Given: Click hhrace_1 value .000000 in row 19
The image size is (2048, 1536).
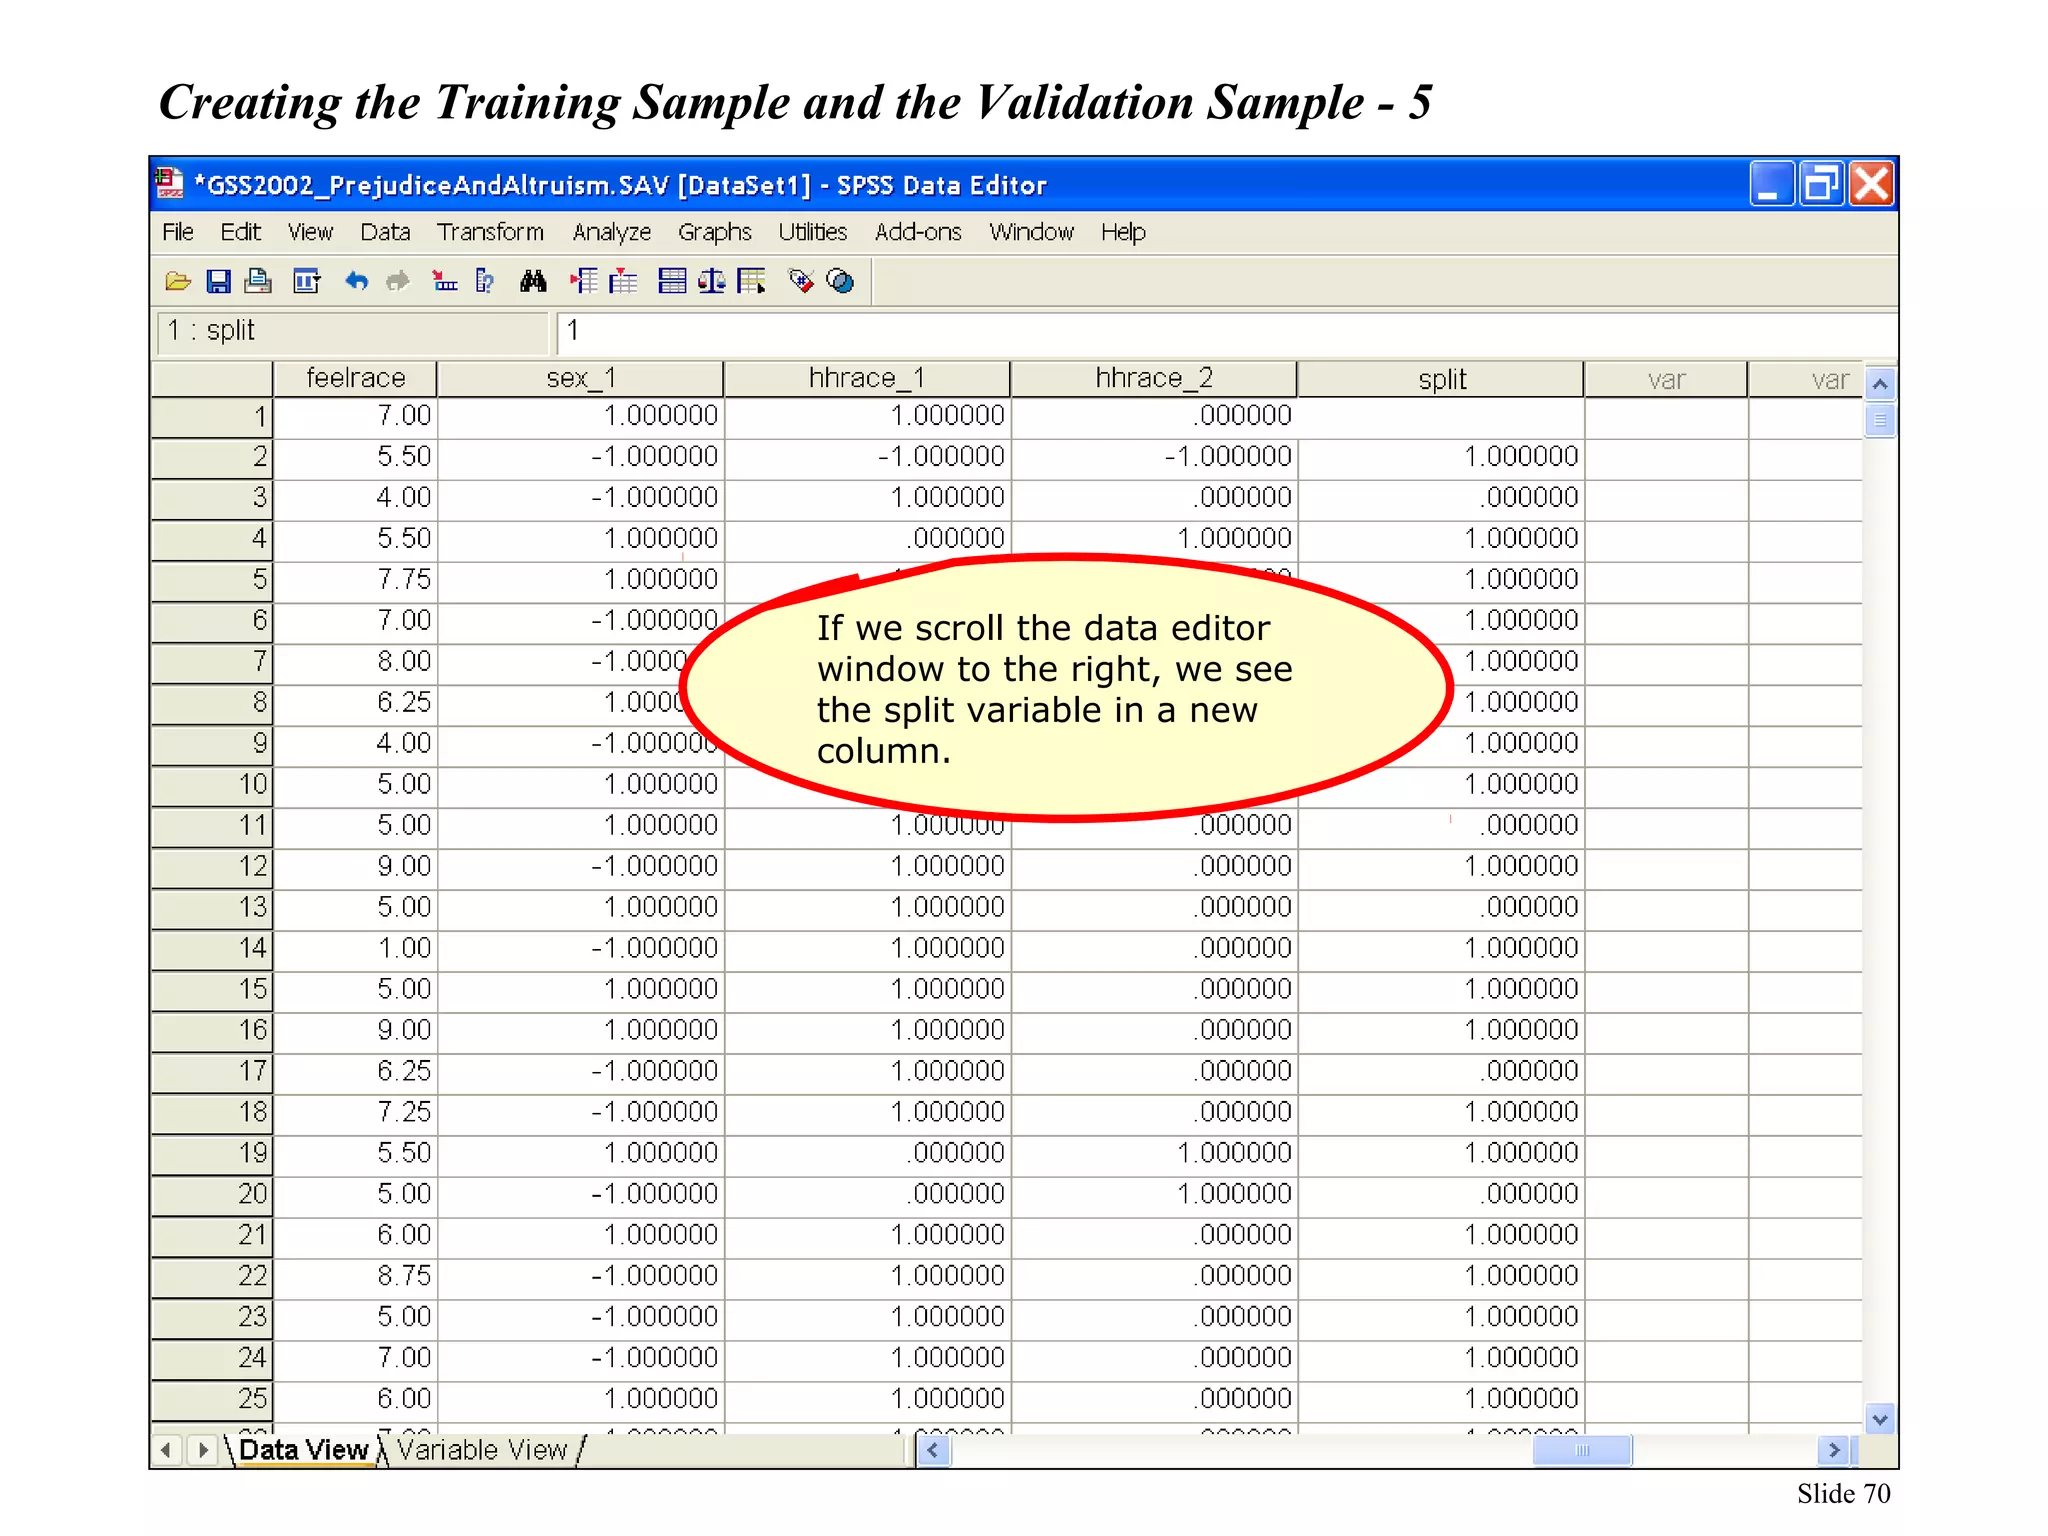Looking at the screenshot, I should click(867, 1153).
